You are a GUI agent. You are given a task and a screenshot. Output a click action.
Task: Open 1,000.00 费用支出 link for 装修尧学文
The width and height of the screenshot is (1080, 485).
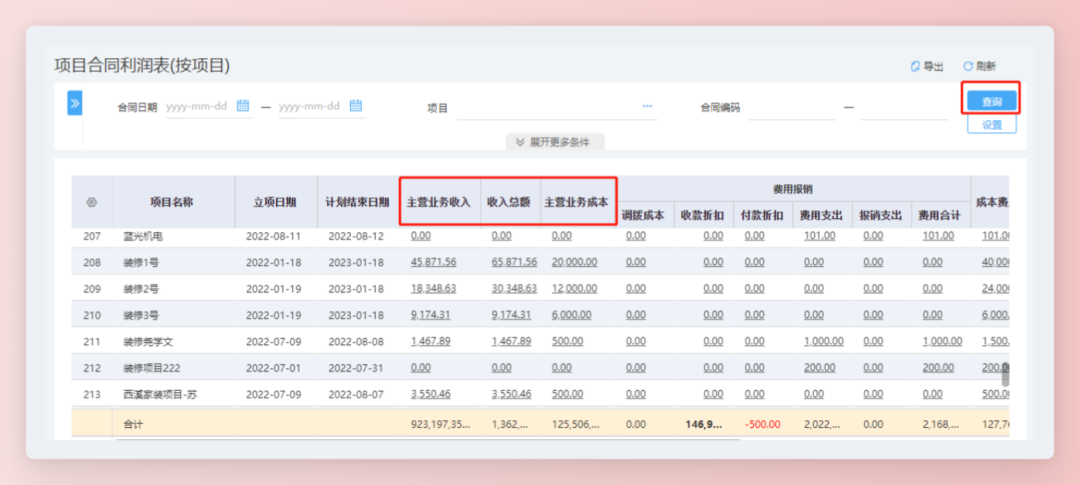coord(823,341)
